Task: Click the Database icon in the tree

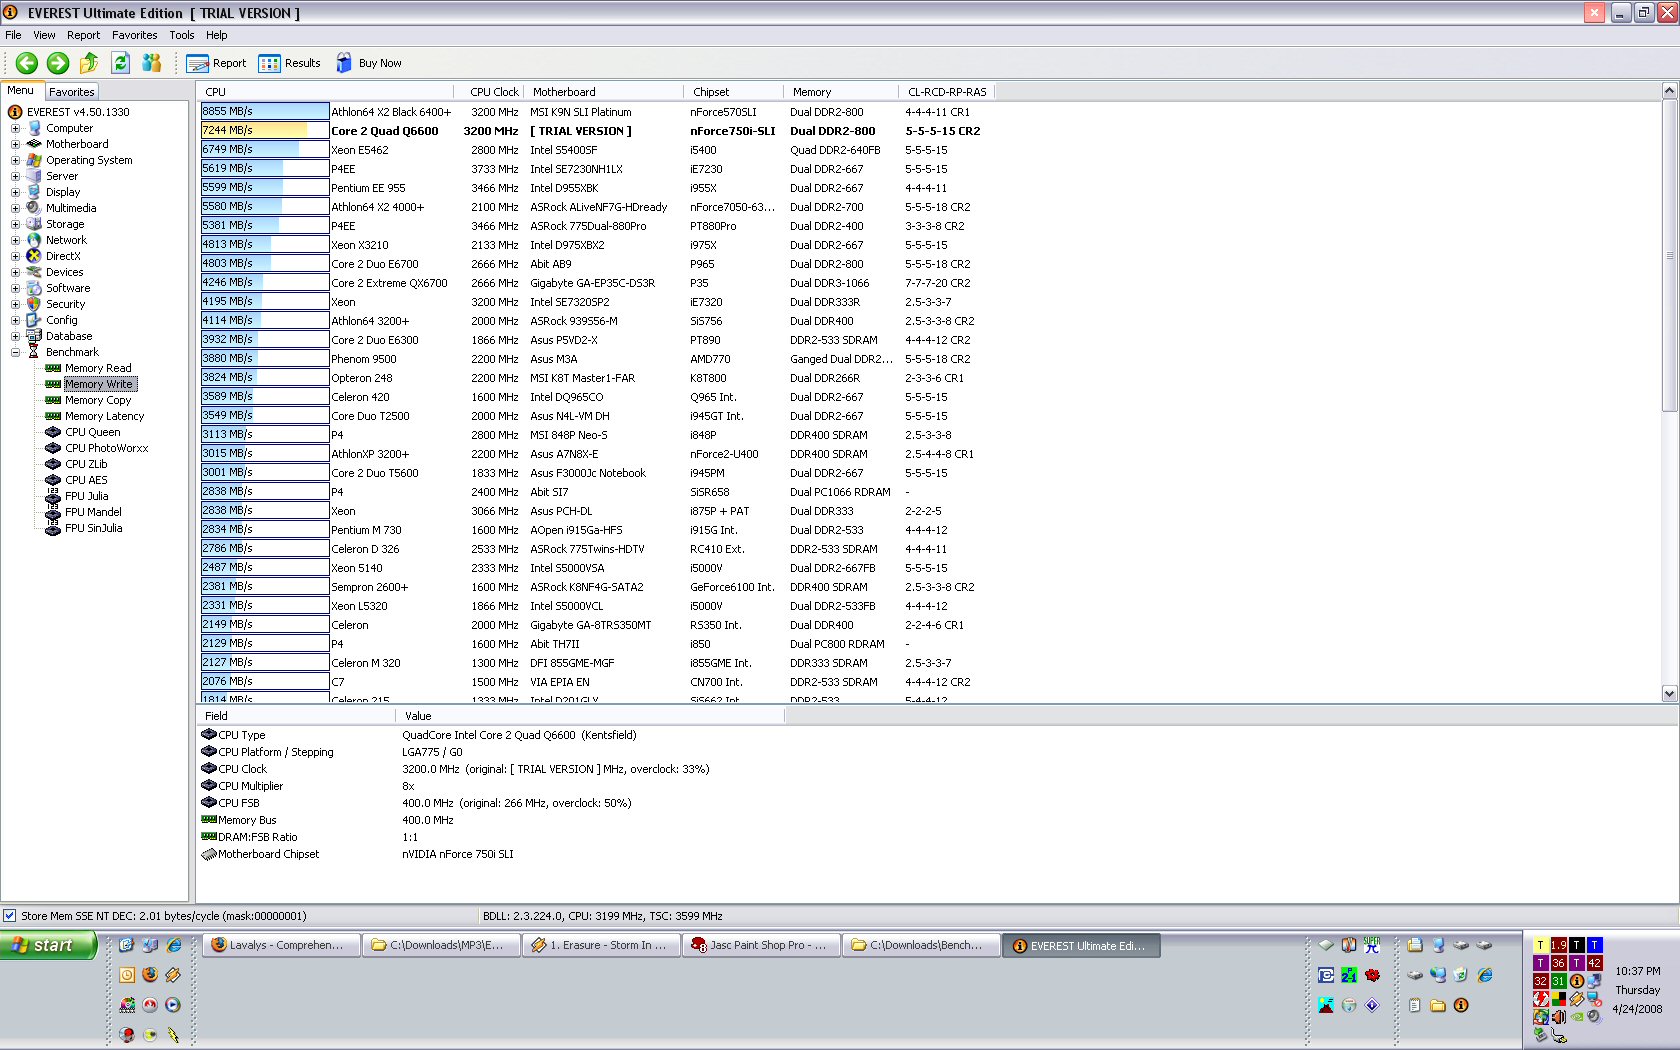Action: [x=34, y=336]
